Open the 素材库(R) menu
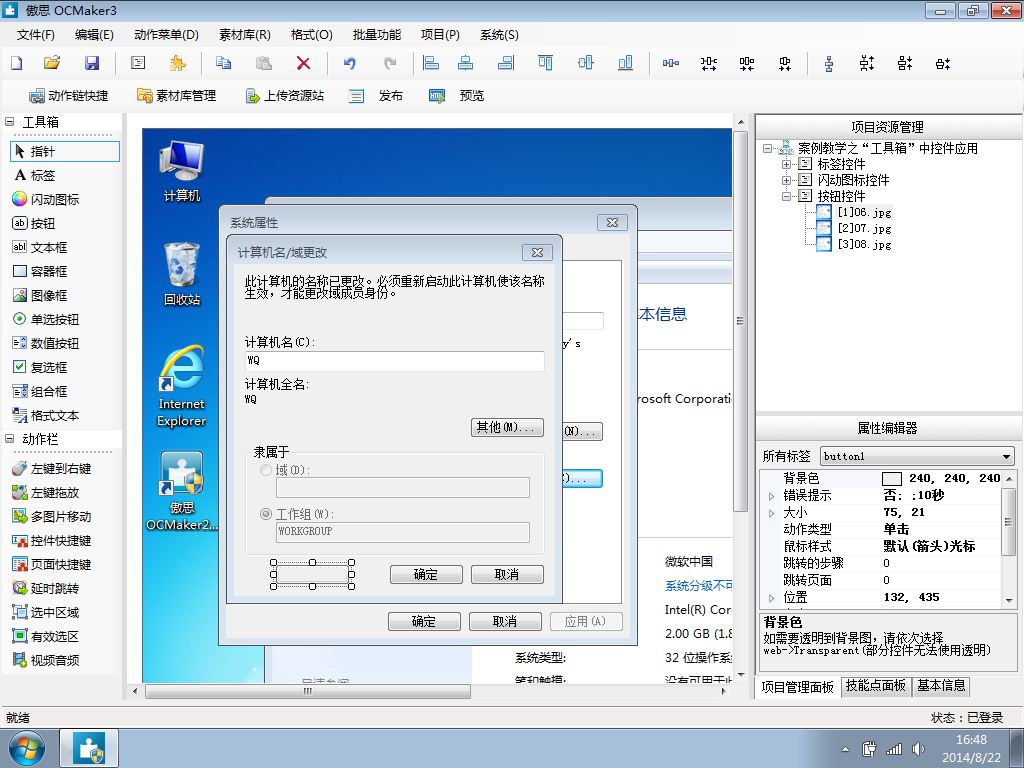 click(x=245, y=35)
